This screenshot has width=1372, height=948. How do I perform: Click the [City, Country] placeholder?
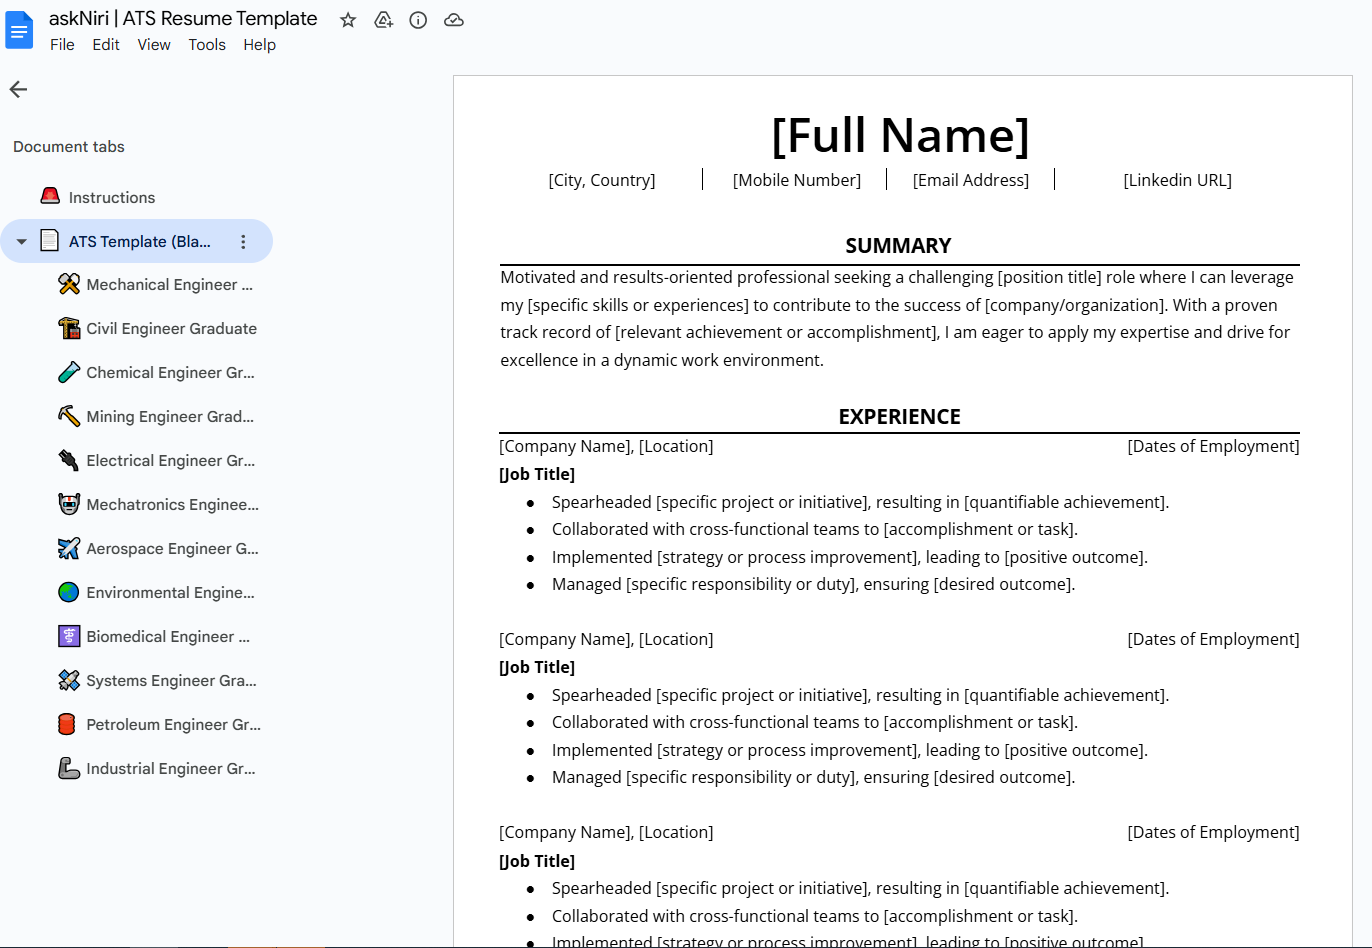click(602, 180)
